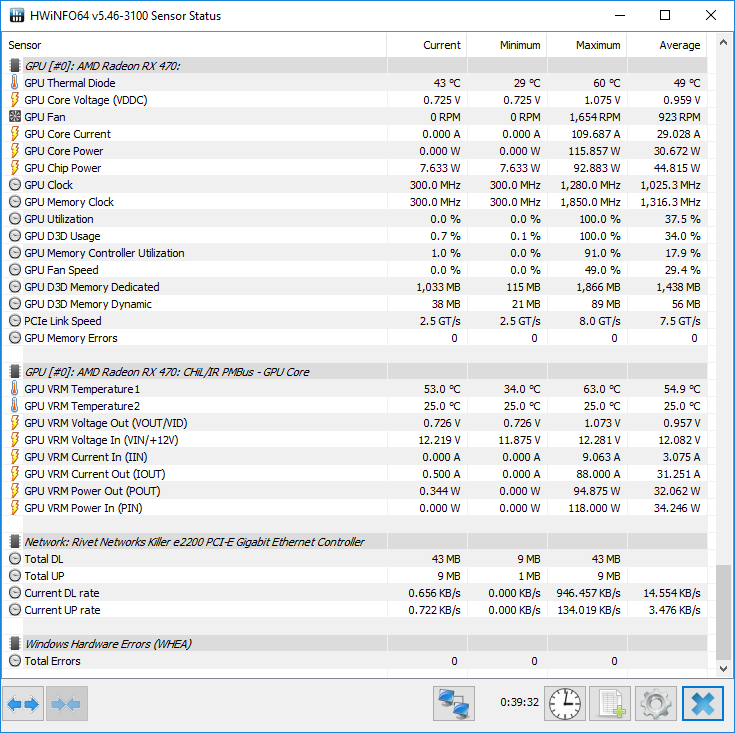The height and width of the screenshot is (733, 735).
Task: Click chip icon of CHiL/IR PMBus group
Action: tap(15, 372)
